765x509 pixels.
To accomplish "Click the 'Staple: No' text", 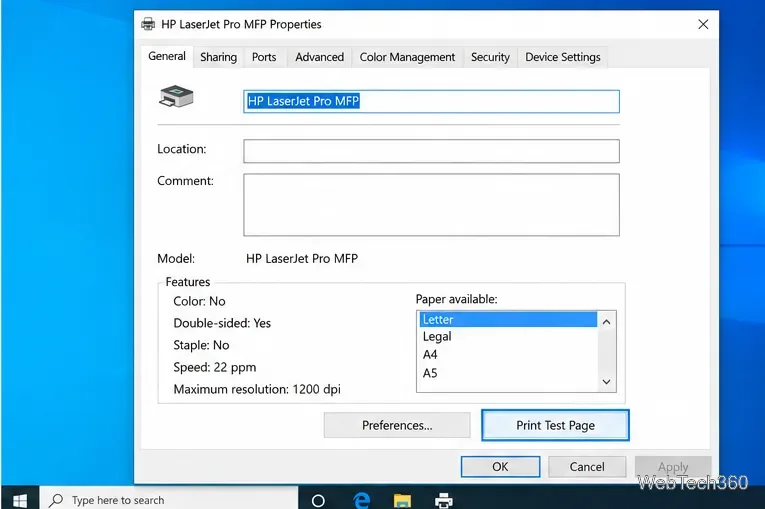I will click(201, 346).
